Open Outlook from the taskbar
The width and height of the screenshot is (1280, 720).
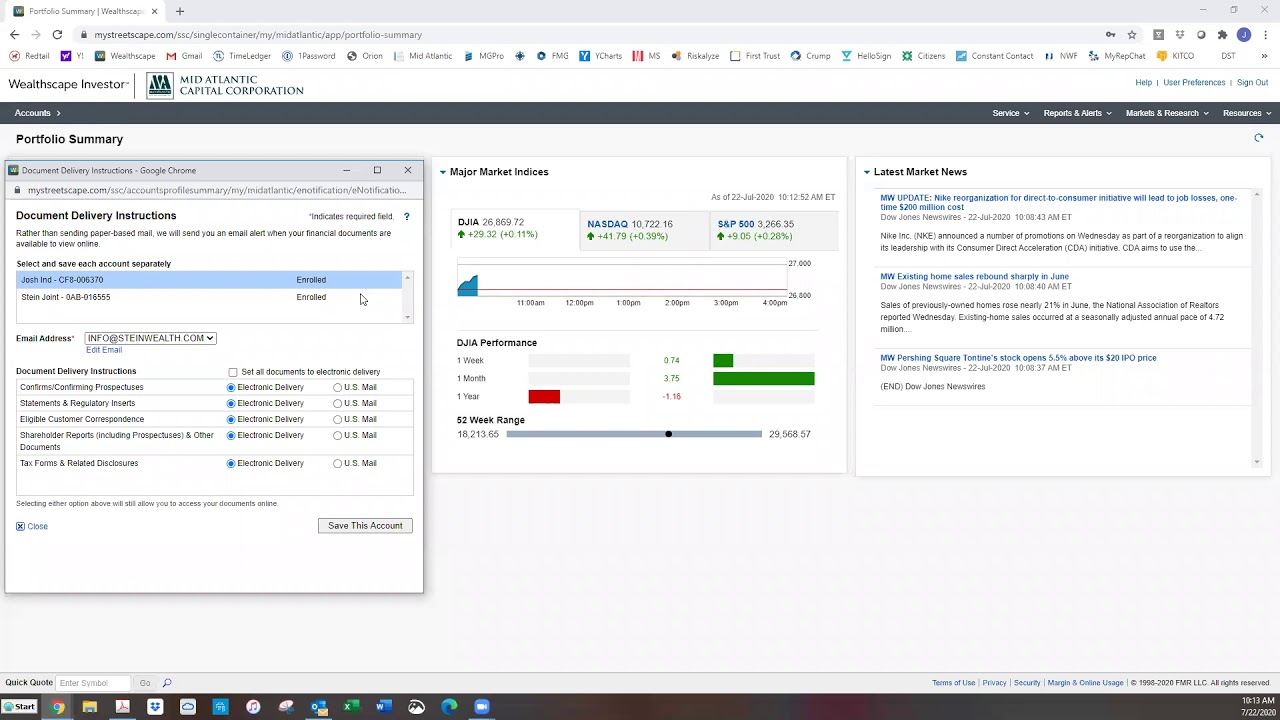(318, 707)
